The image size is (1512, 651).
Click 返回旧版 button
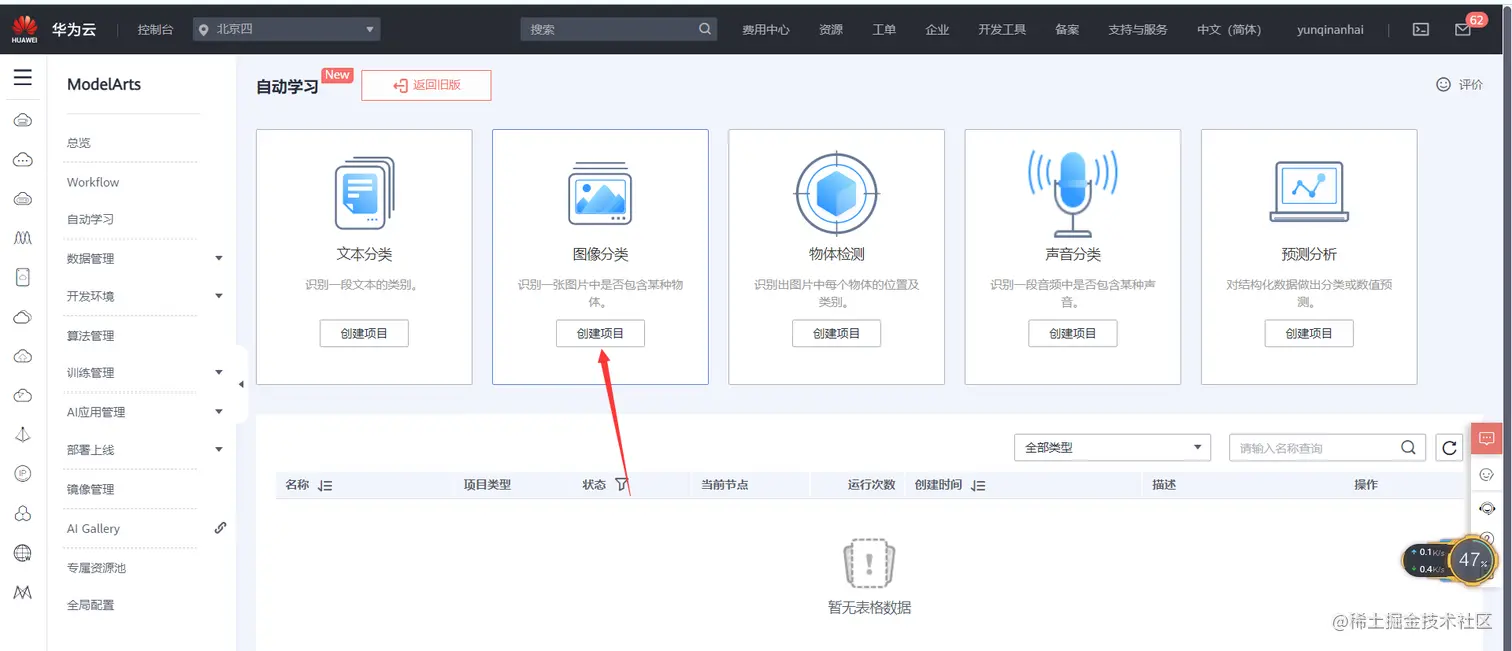[x=426, y=85]
